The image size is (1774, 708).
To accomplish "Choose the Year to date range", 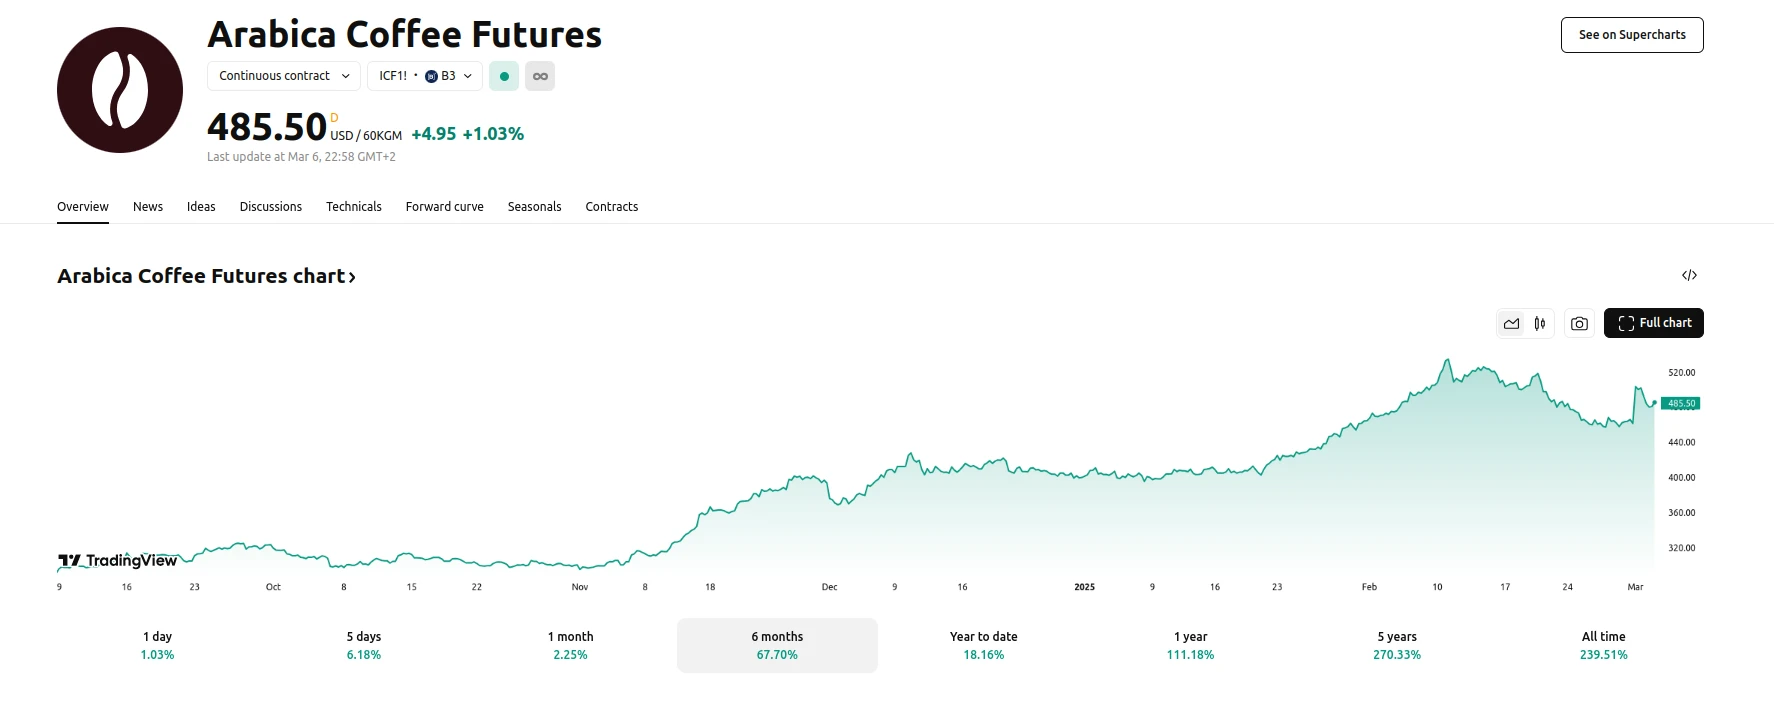I will pyautogui.click(x=983, y=645).
